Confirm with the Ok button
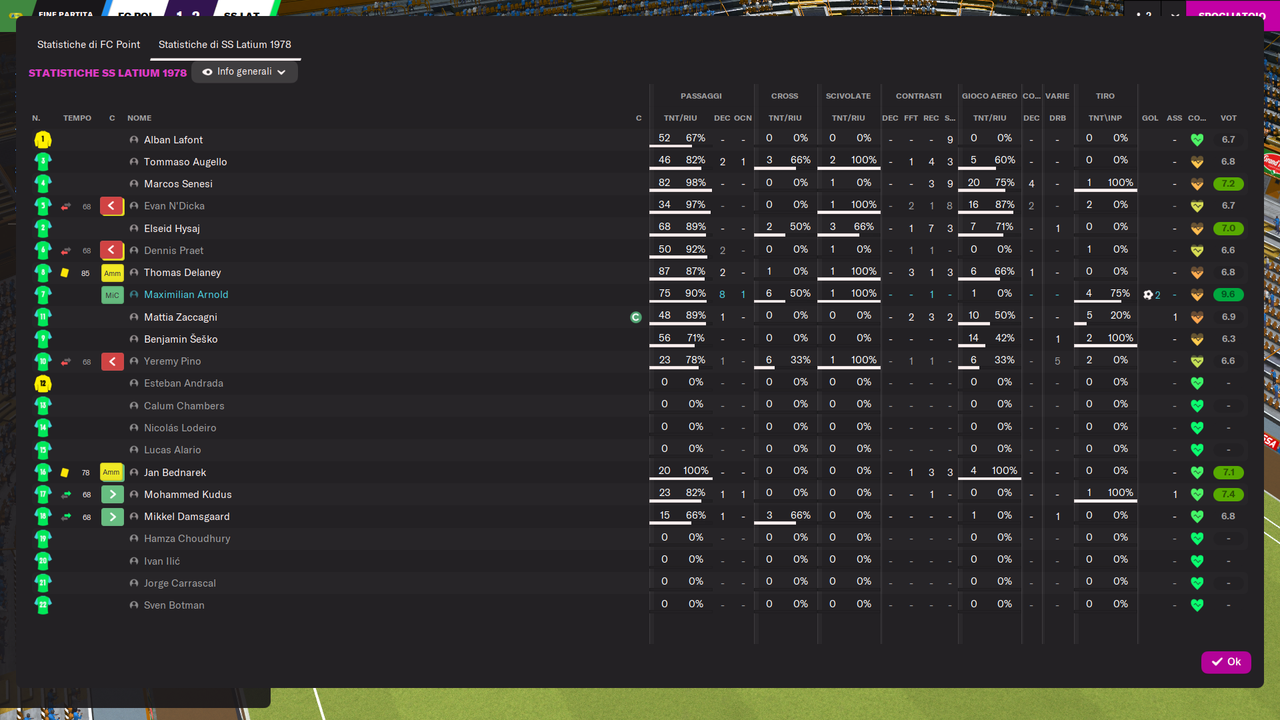The height and width of the screenshot is (720, 1280). coord(1226,662)
